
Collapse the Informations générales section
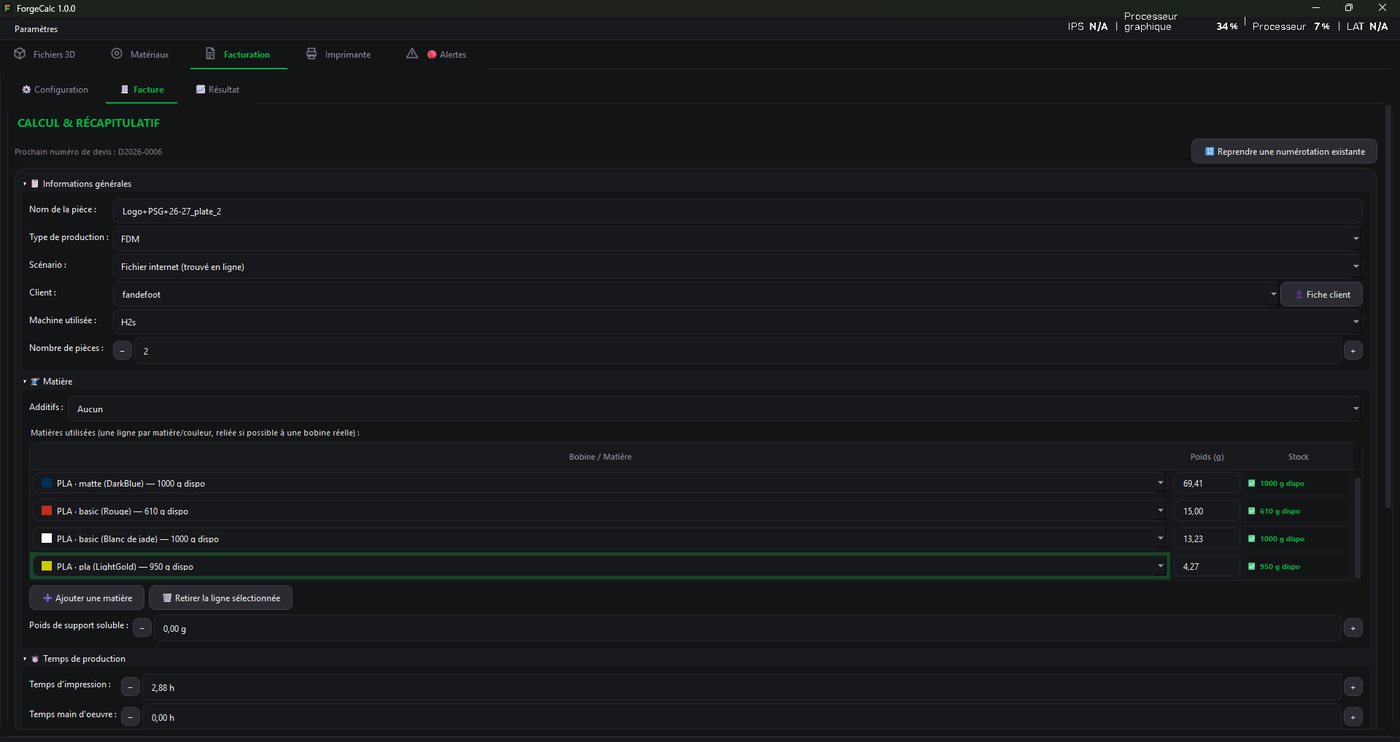pyautogui.click(x=25, y=184)
